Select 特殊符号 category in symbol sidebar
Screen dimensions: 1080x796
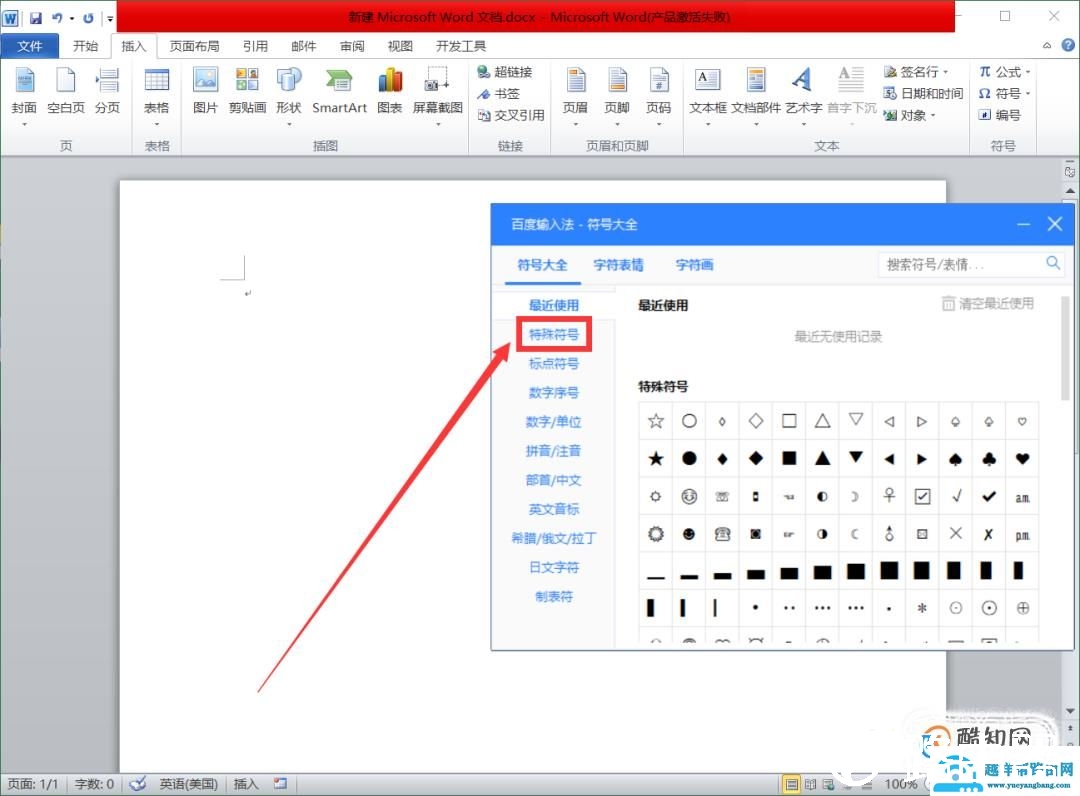(554, 335)
